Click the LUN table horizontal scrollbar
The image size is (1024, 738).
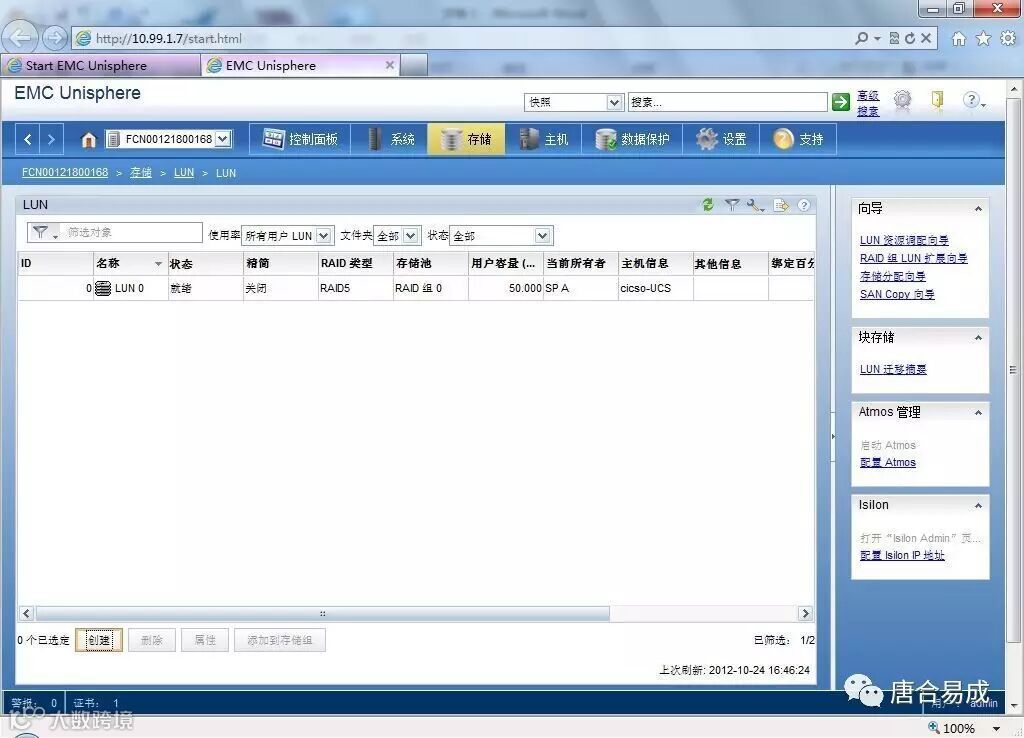tap(323, 613)
